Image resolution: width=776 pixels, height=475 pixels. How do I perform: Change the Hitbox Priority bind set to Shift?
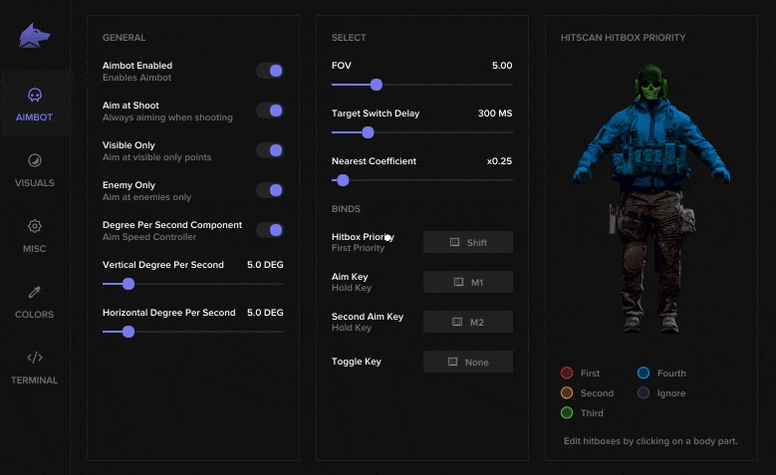tap(468, 242)
